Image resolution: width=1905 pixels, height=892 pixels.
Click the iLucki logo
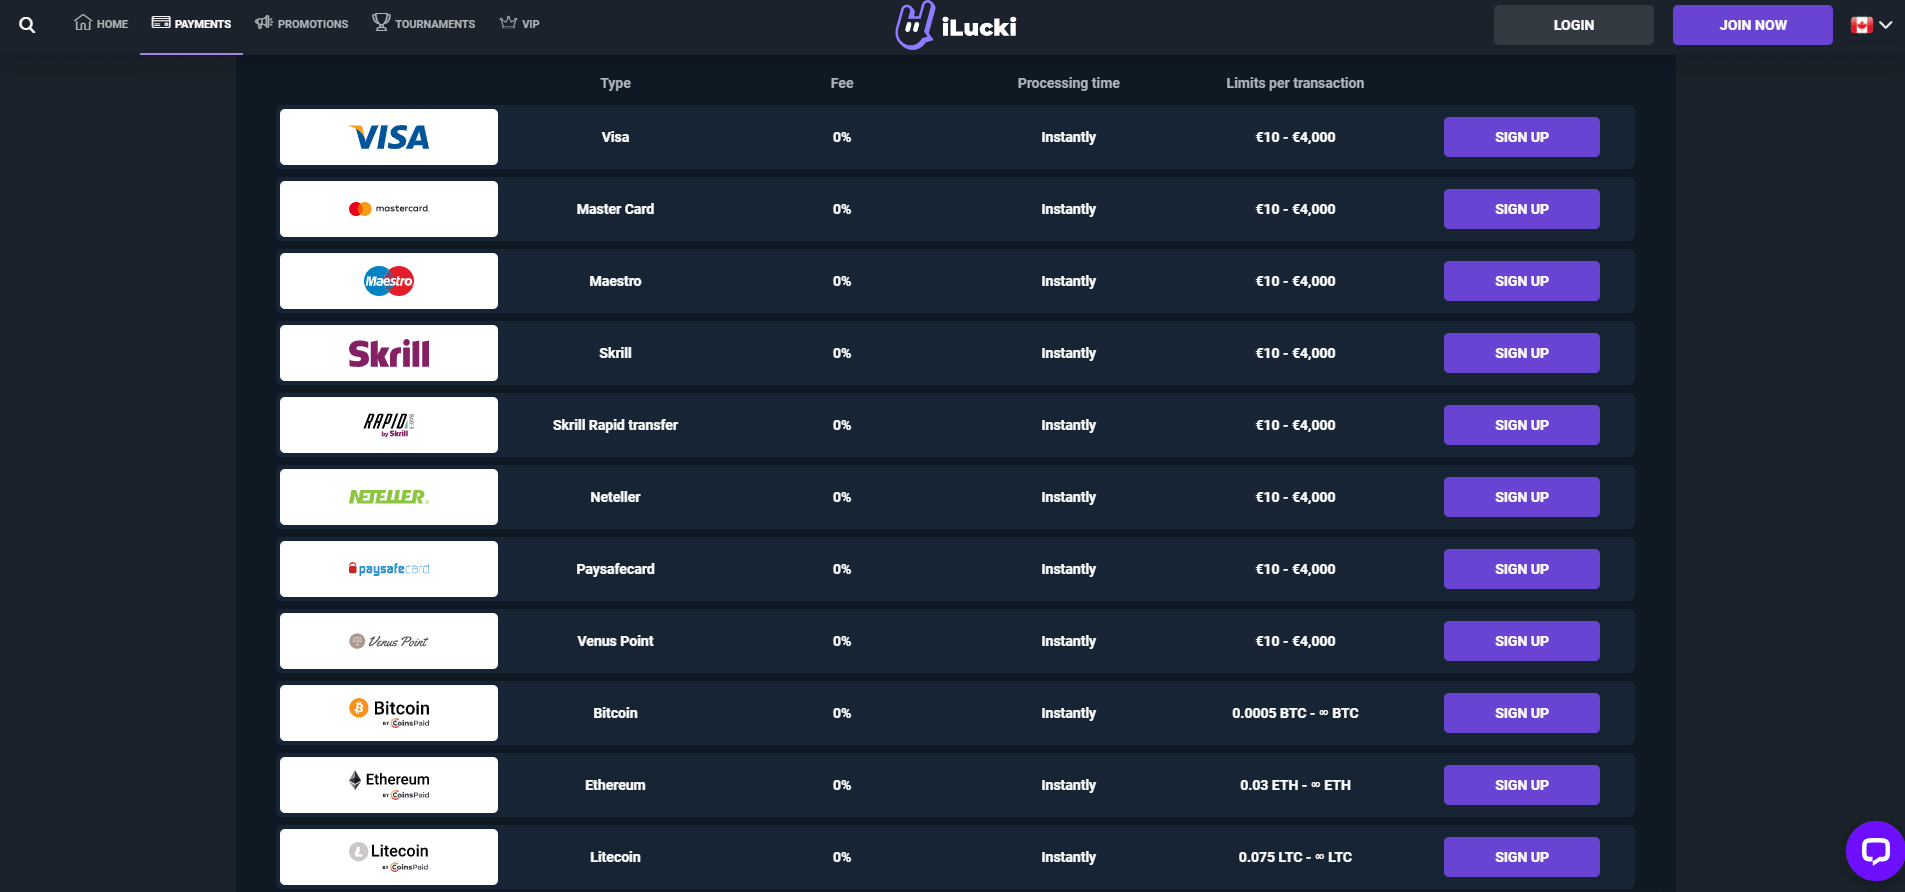[956, 25]
